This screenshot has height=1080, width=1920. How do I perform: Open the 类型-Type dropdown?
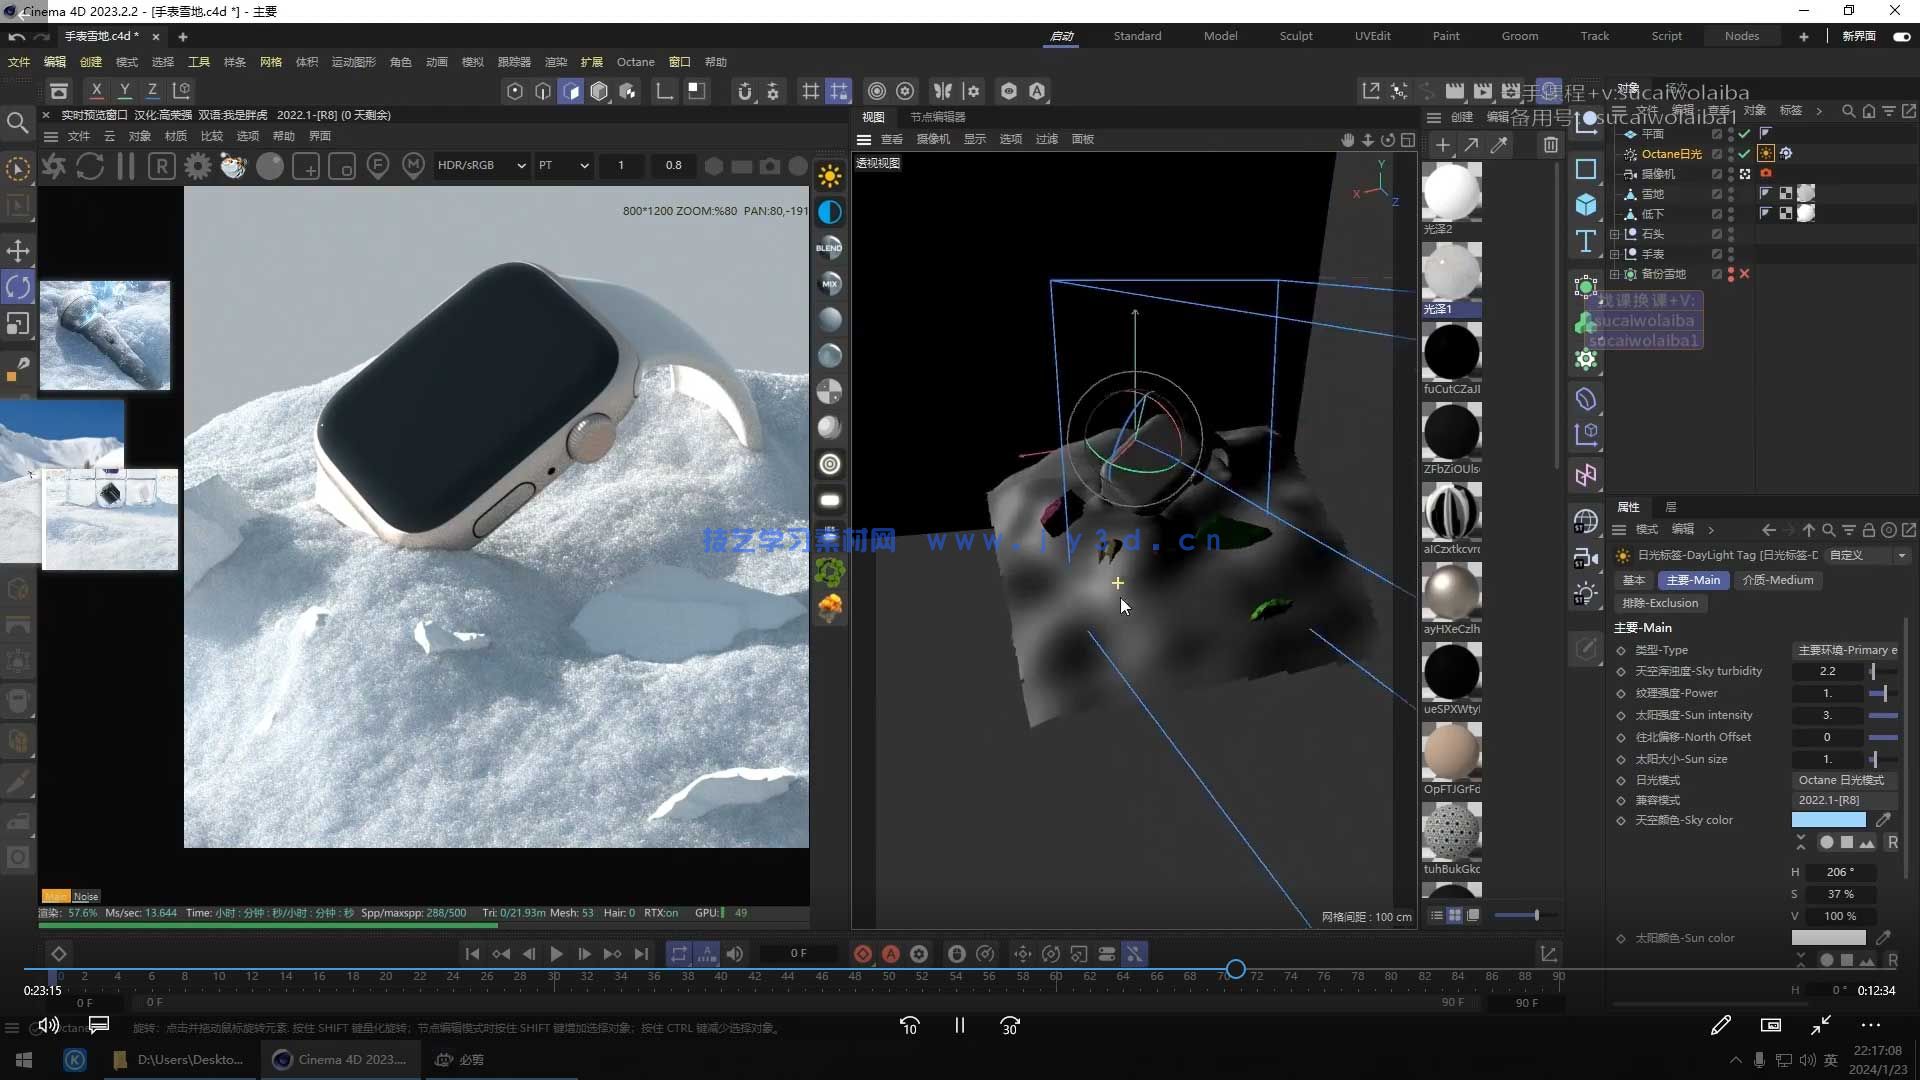click(x=1846, y=650)
